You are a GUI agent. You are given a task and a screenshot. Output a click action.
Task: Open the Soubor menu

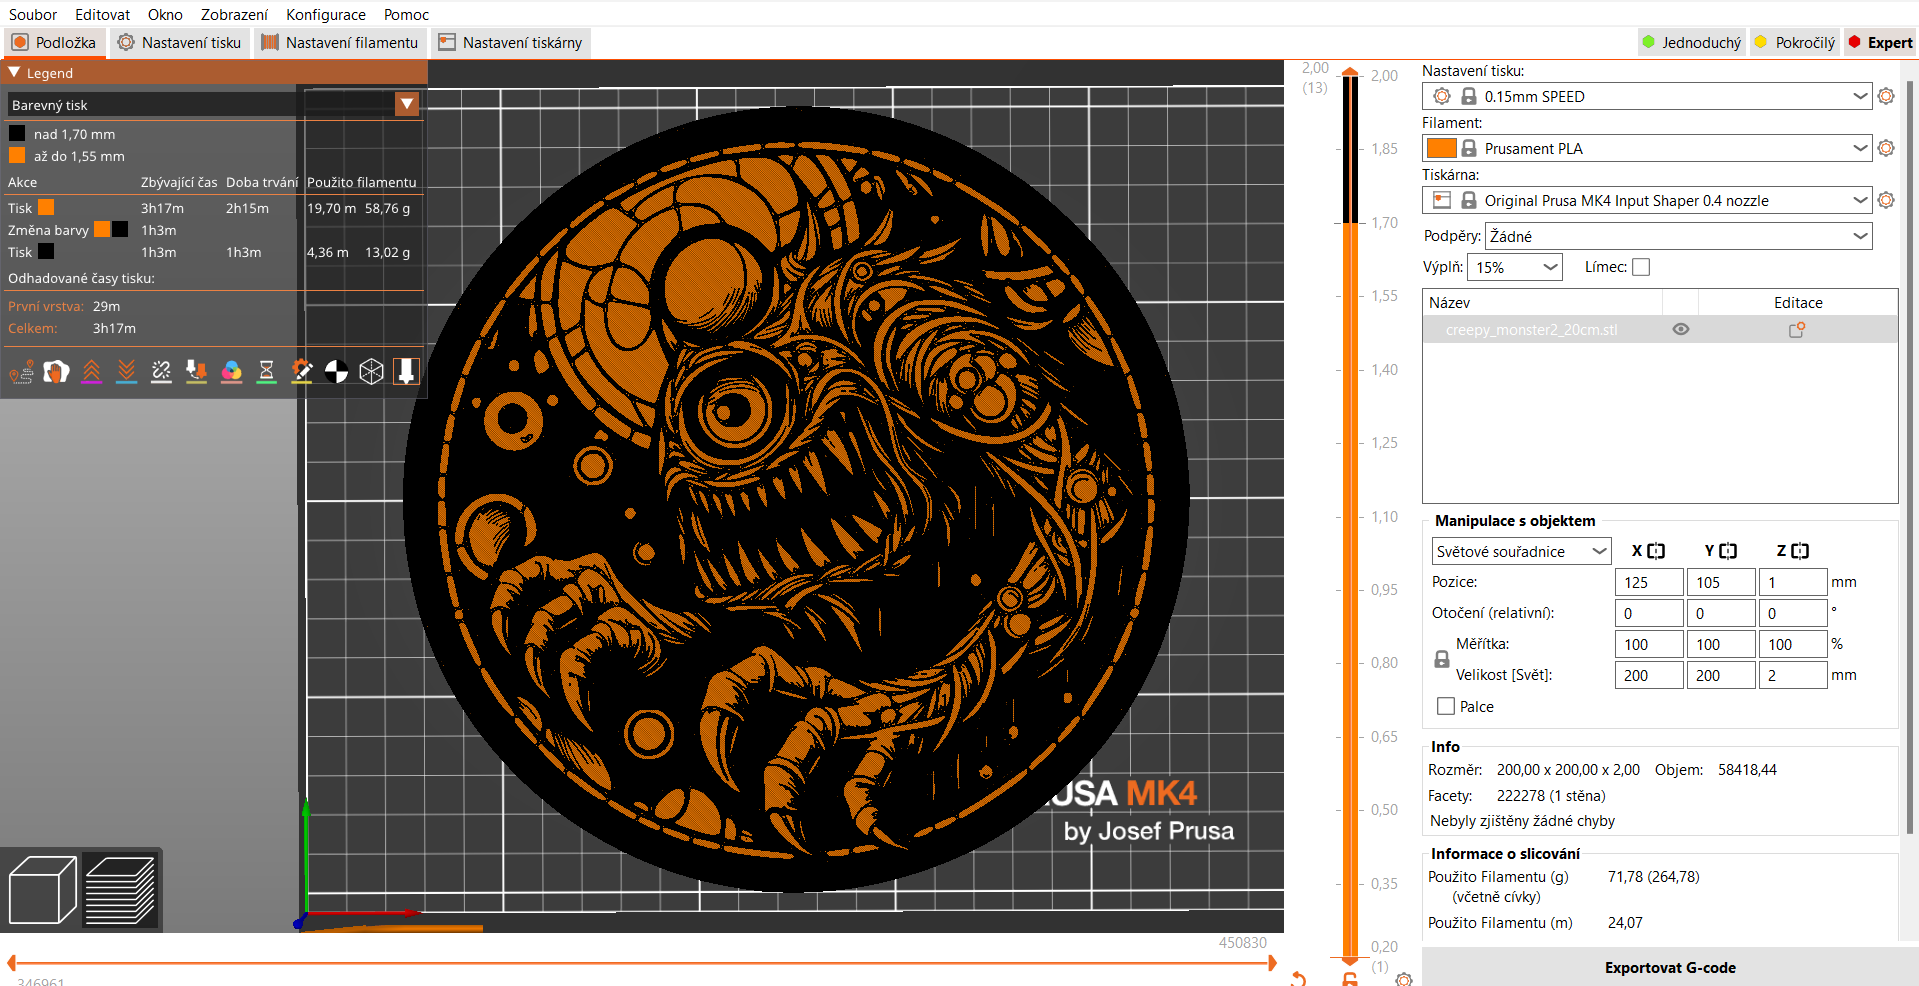point(33,14)
